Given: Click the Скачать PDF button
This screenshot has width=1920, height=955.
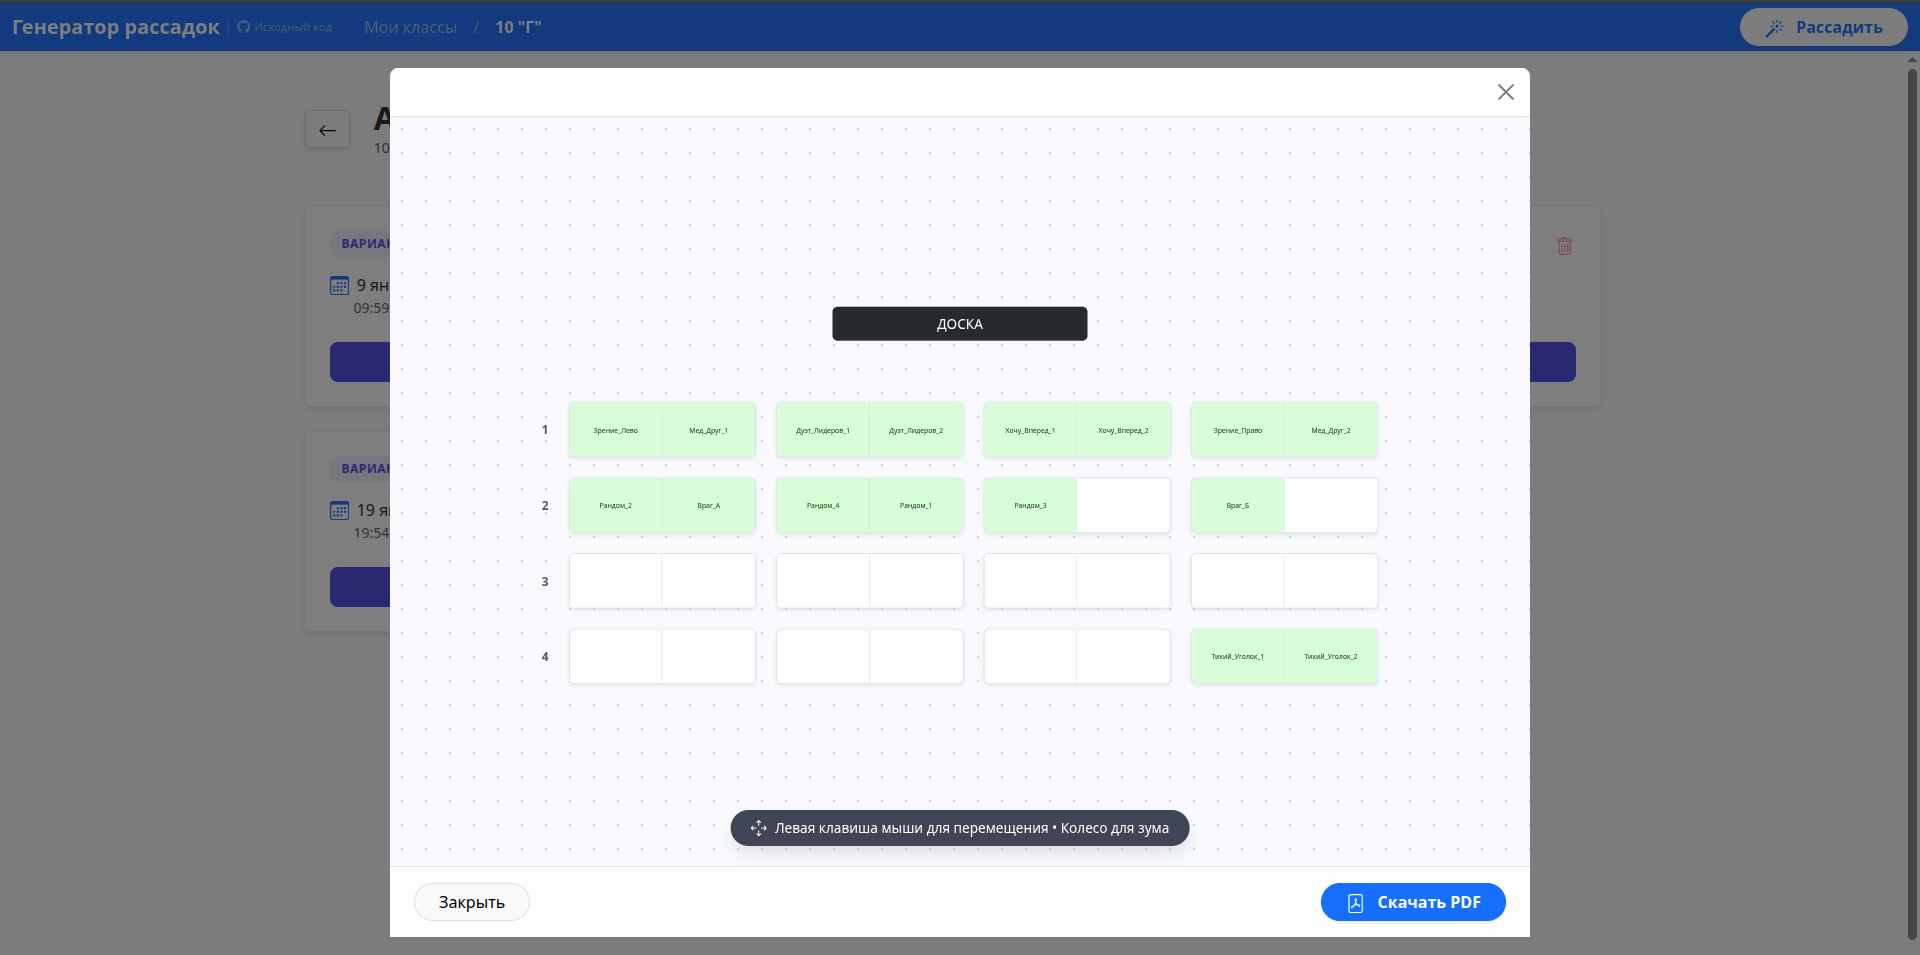Looking at the screenshot, I should click(x=1412, y=902).
